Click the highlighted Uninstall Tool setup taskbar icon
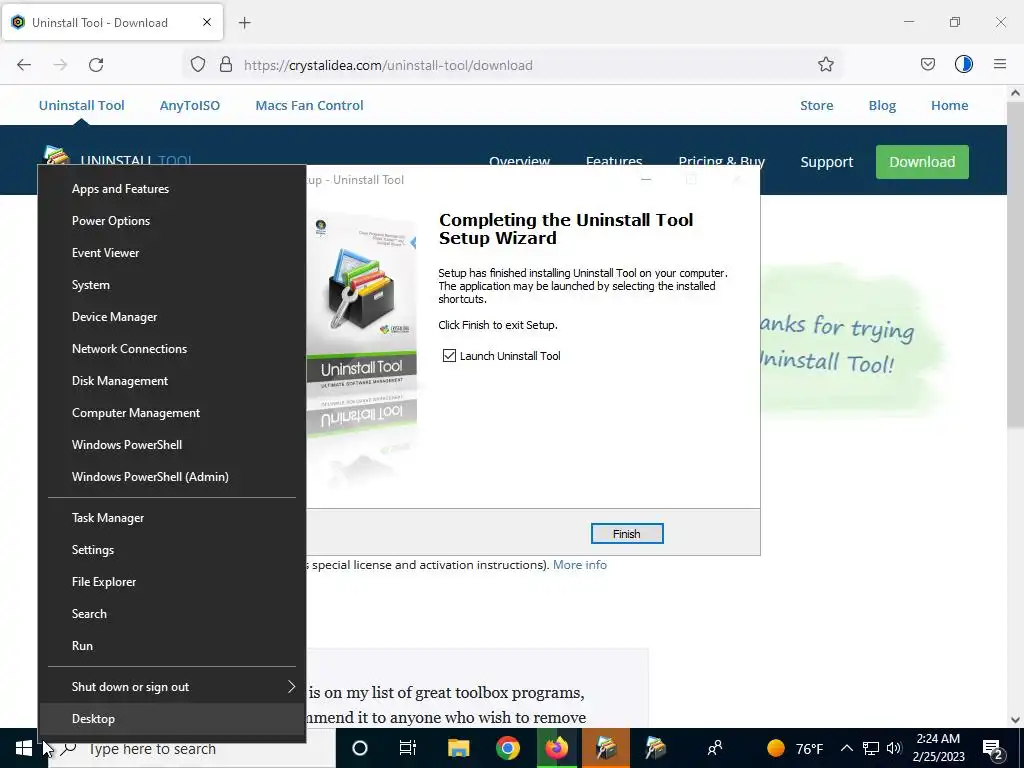Viewport: 1024px width, 768px height. tap(606, 748)
